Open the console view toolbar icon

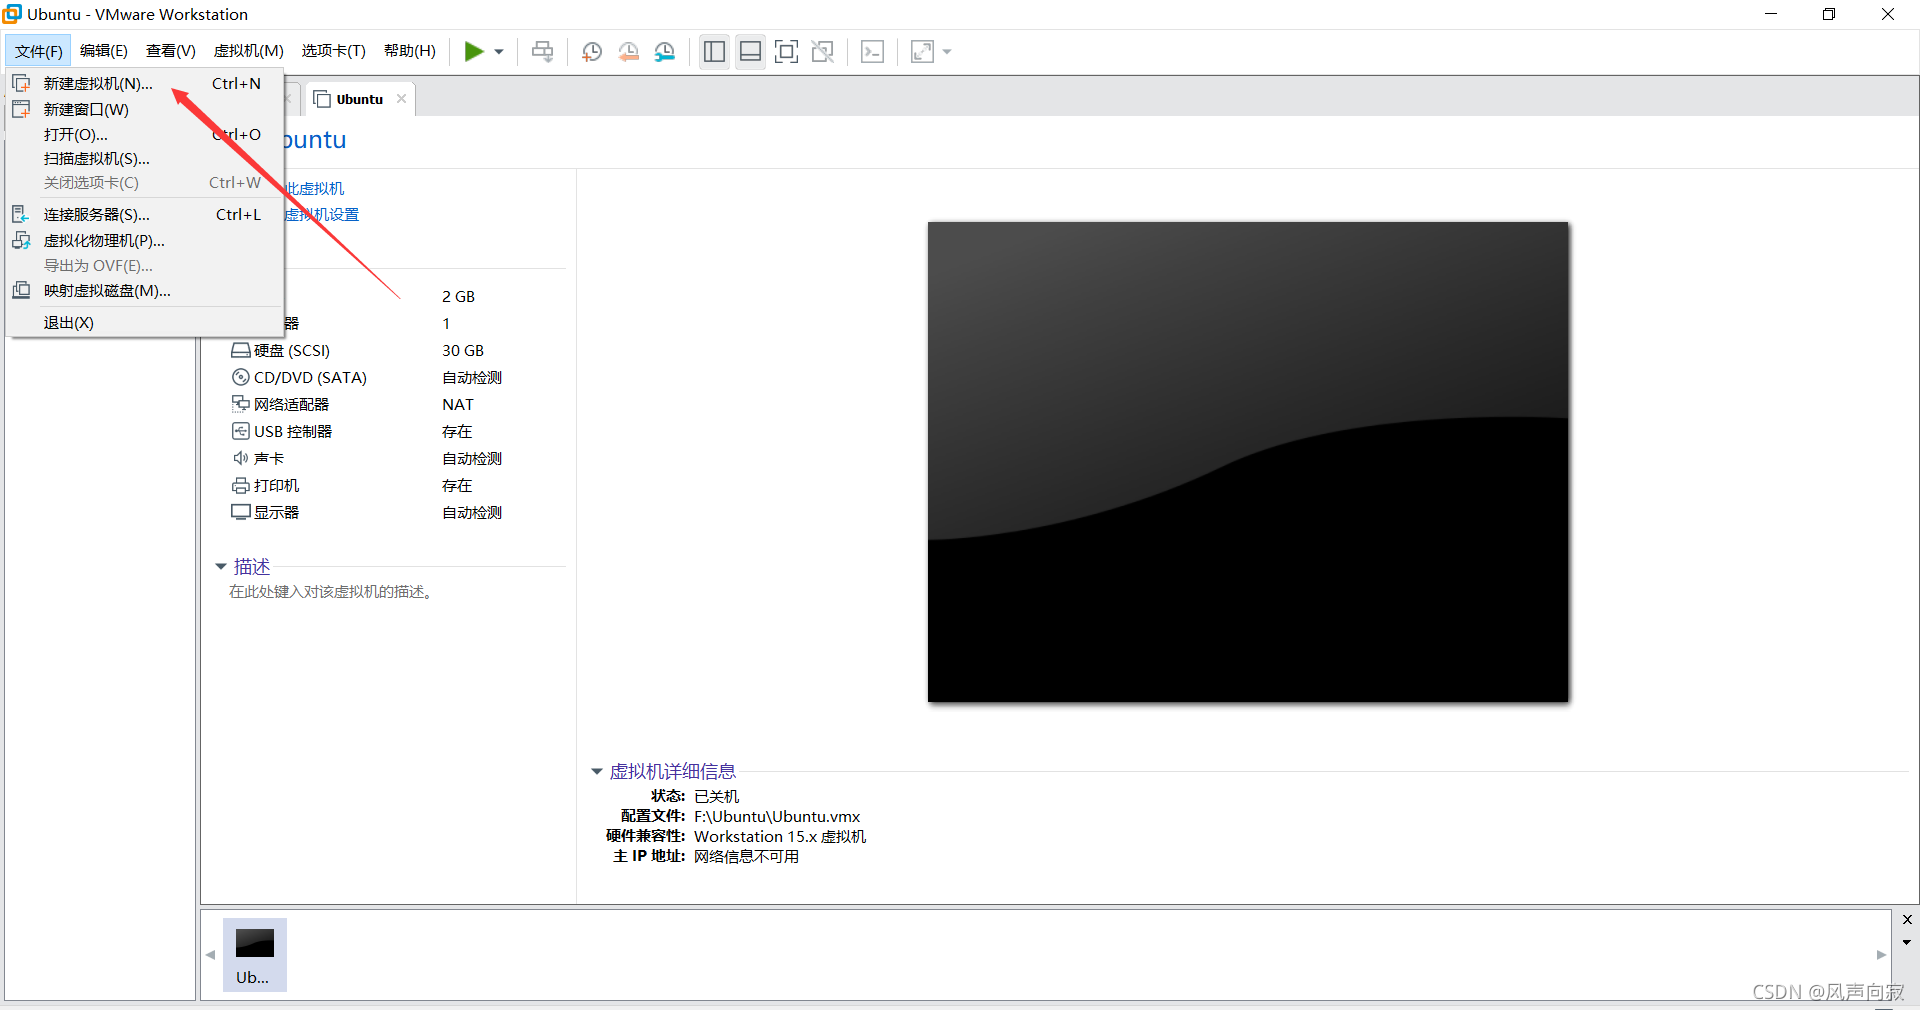[872, 52]
